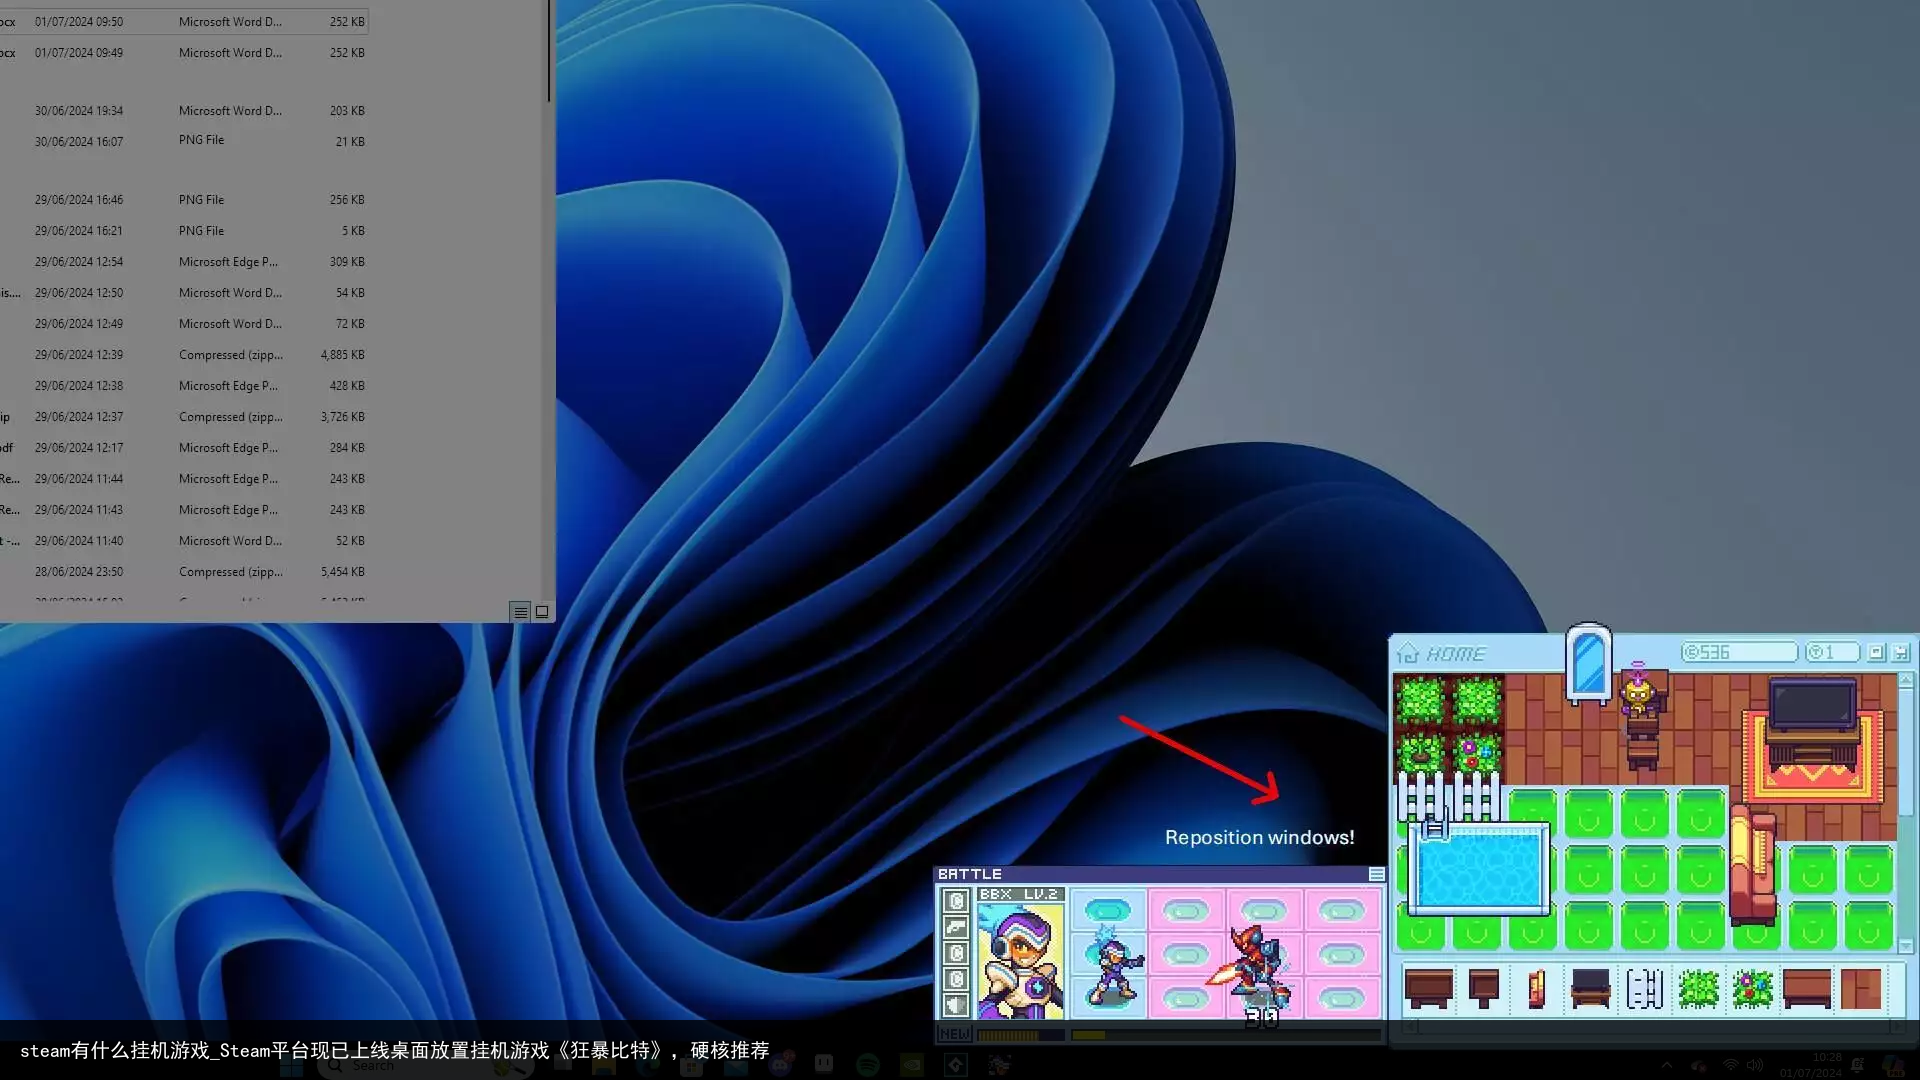The width and height of the screenshot is (1920, 1080).
Task: Click the NEW button in Battle window
Action: pos(954,1034)
